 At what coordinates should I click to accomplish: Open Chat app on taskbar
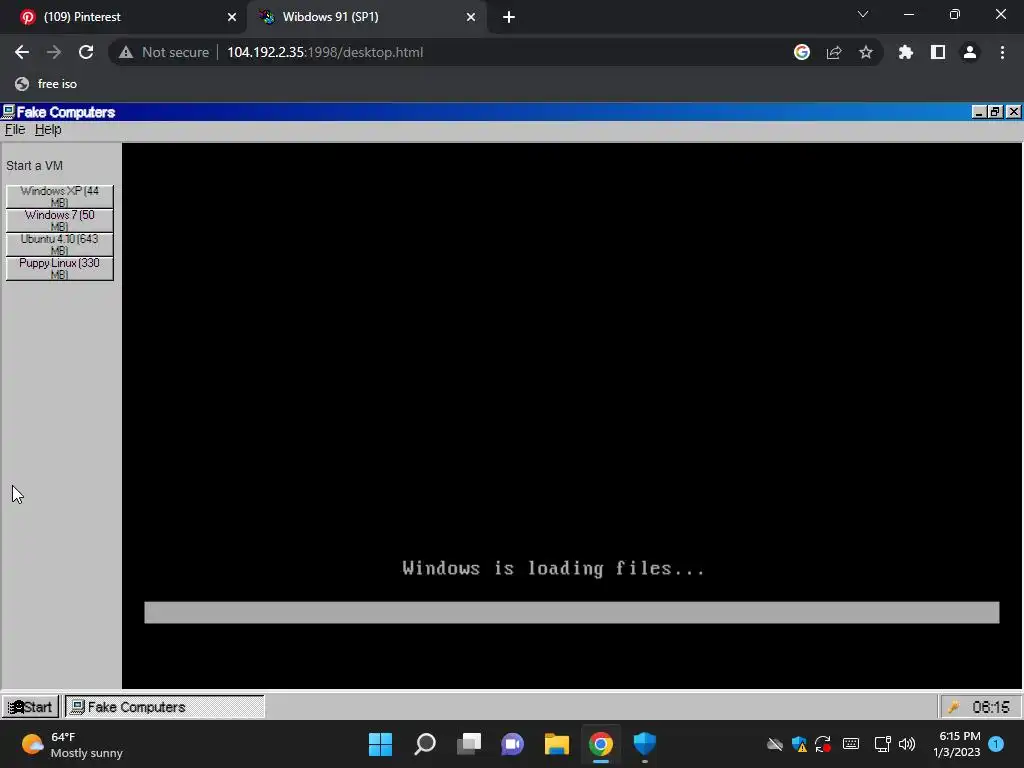513,744
